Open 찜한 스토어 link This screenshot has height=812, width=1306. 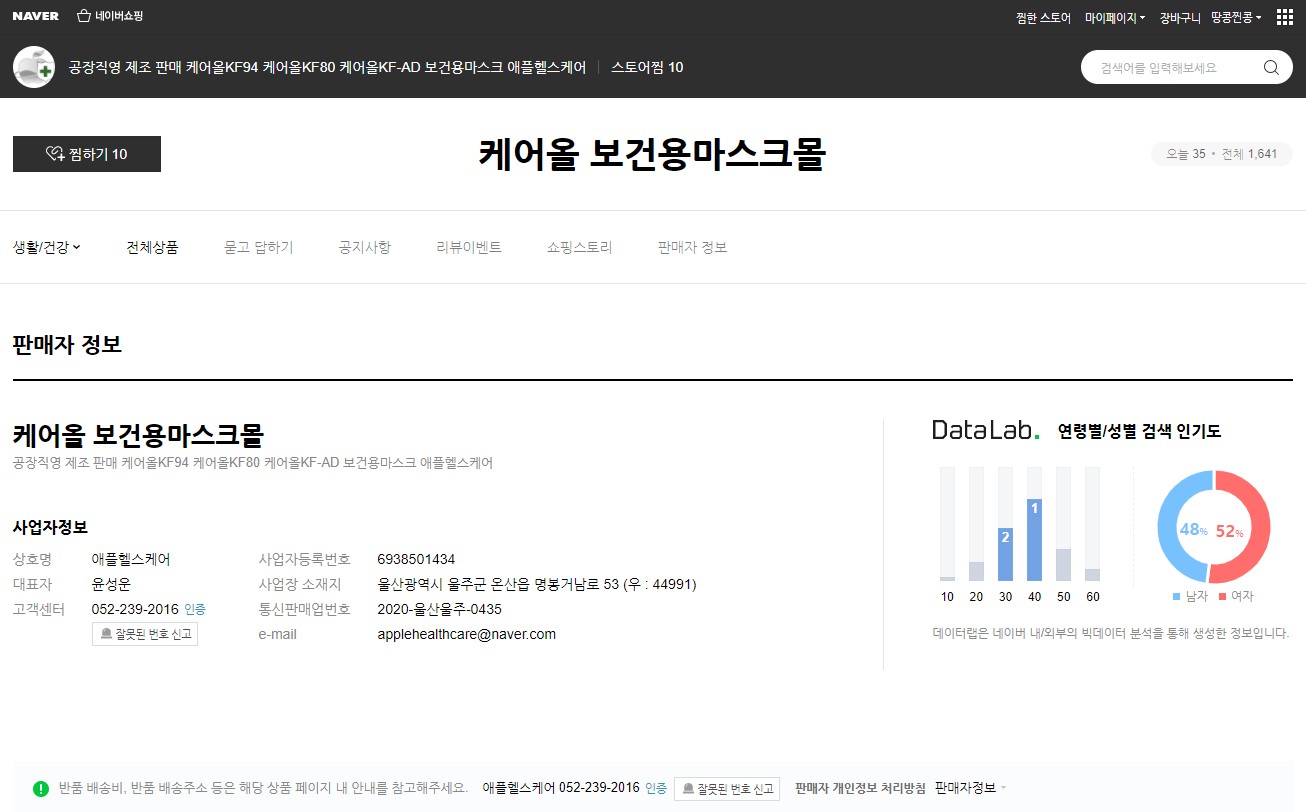1043,18
